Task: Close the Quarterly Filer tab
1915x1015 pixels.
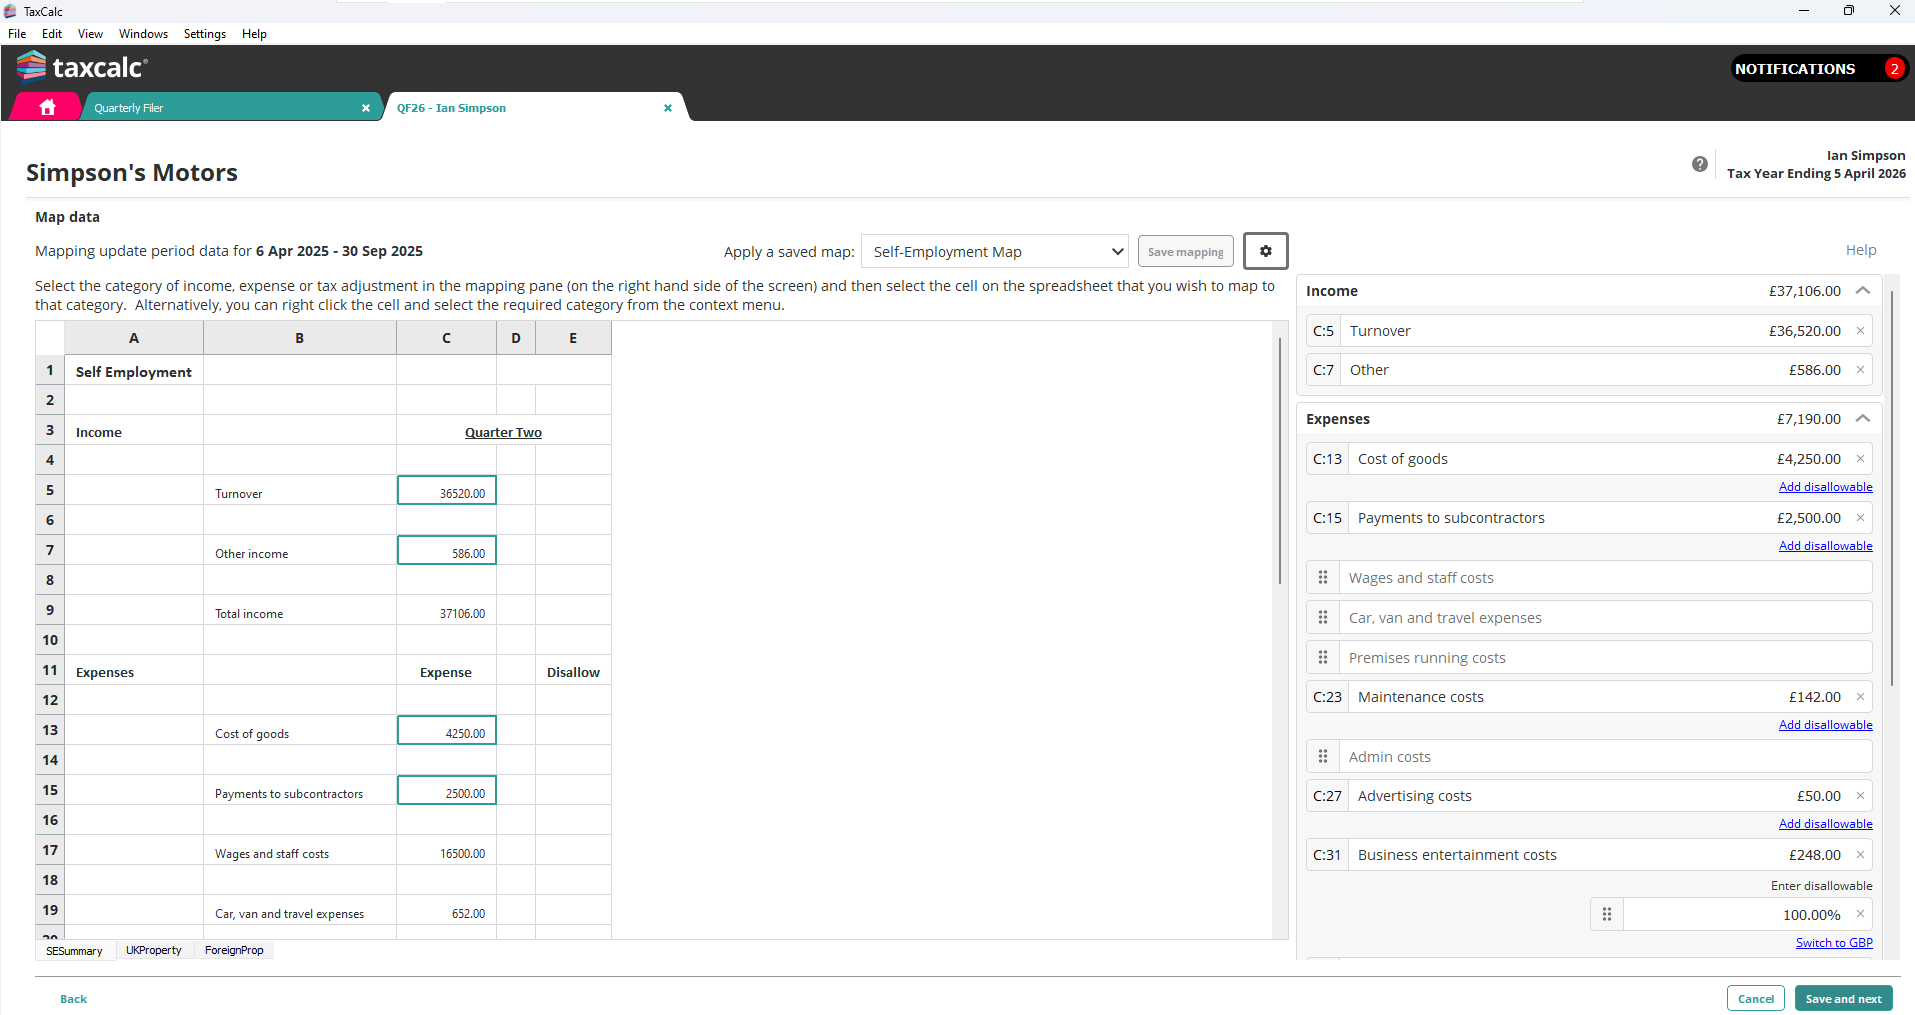Action: point(366,108)
